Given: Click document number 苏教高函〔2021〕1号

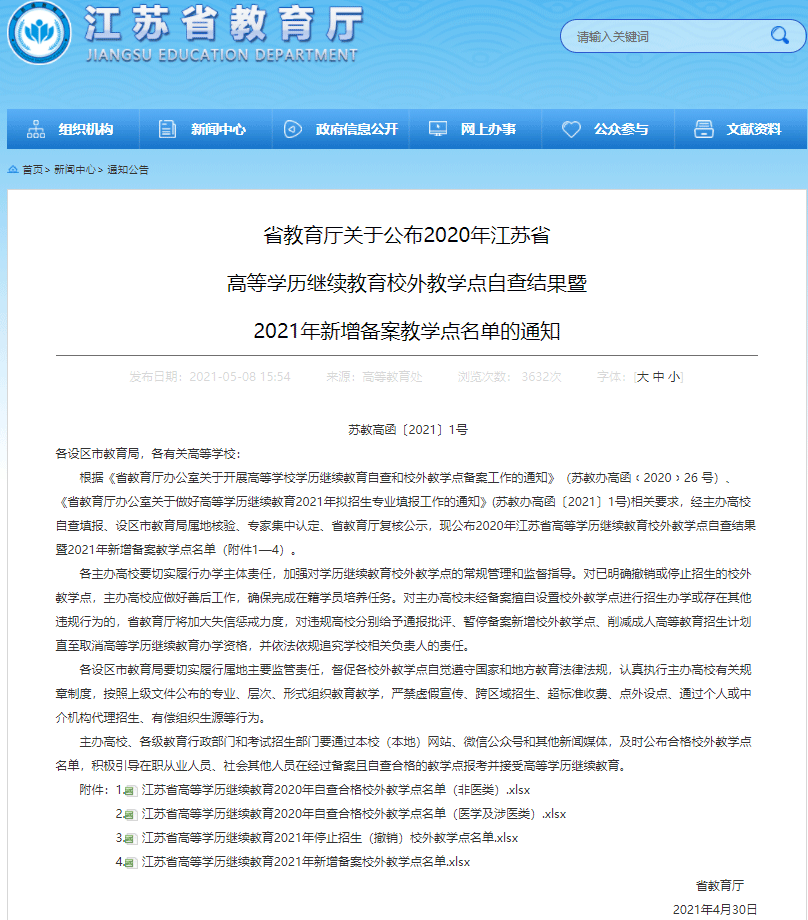Looking at the screenshot, I should click(407, 429).
